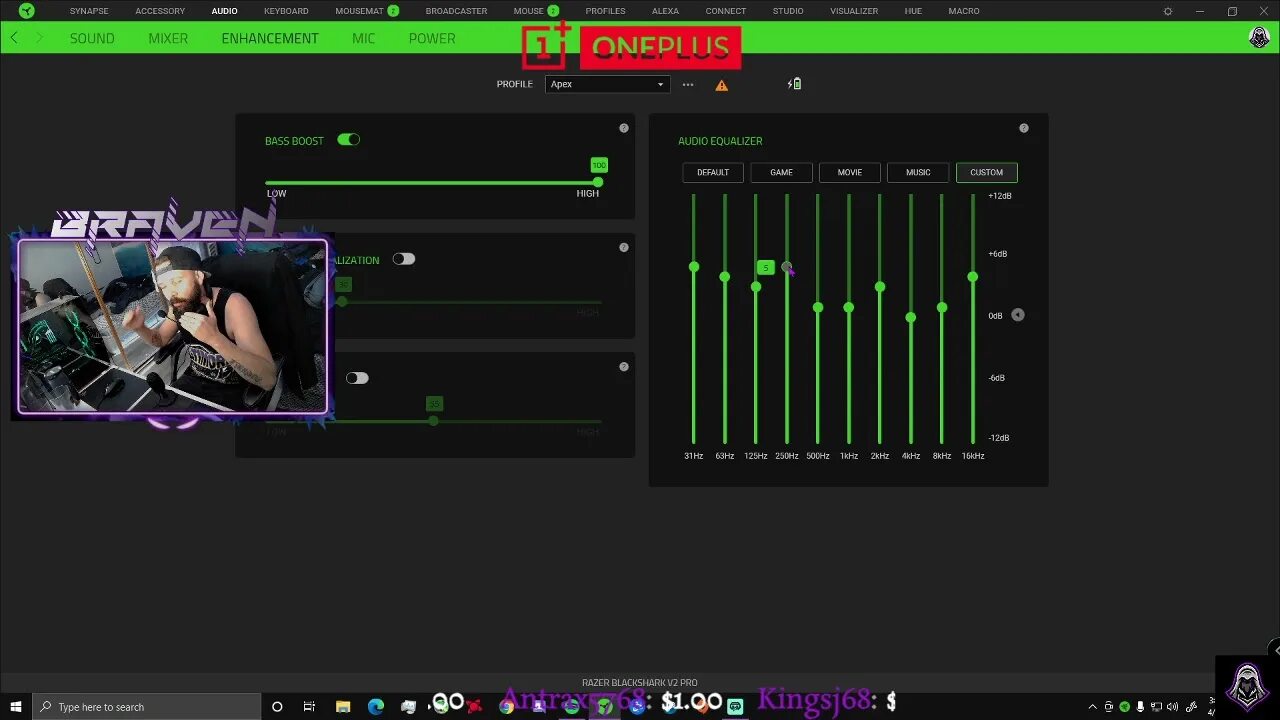
Task: Launch Microsoft Edge from the taskbar
Action: click(375, 707)
